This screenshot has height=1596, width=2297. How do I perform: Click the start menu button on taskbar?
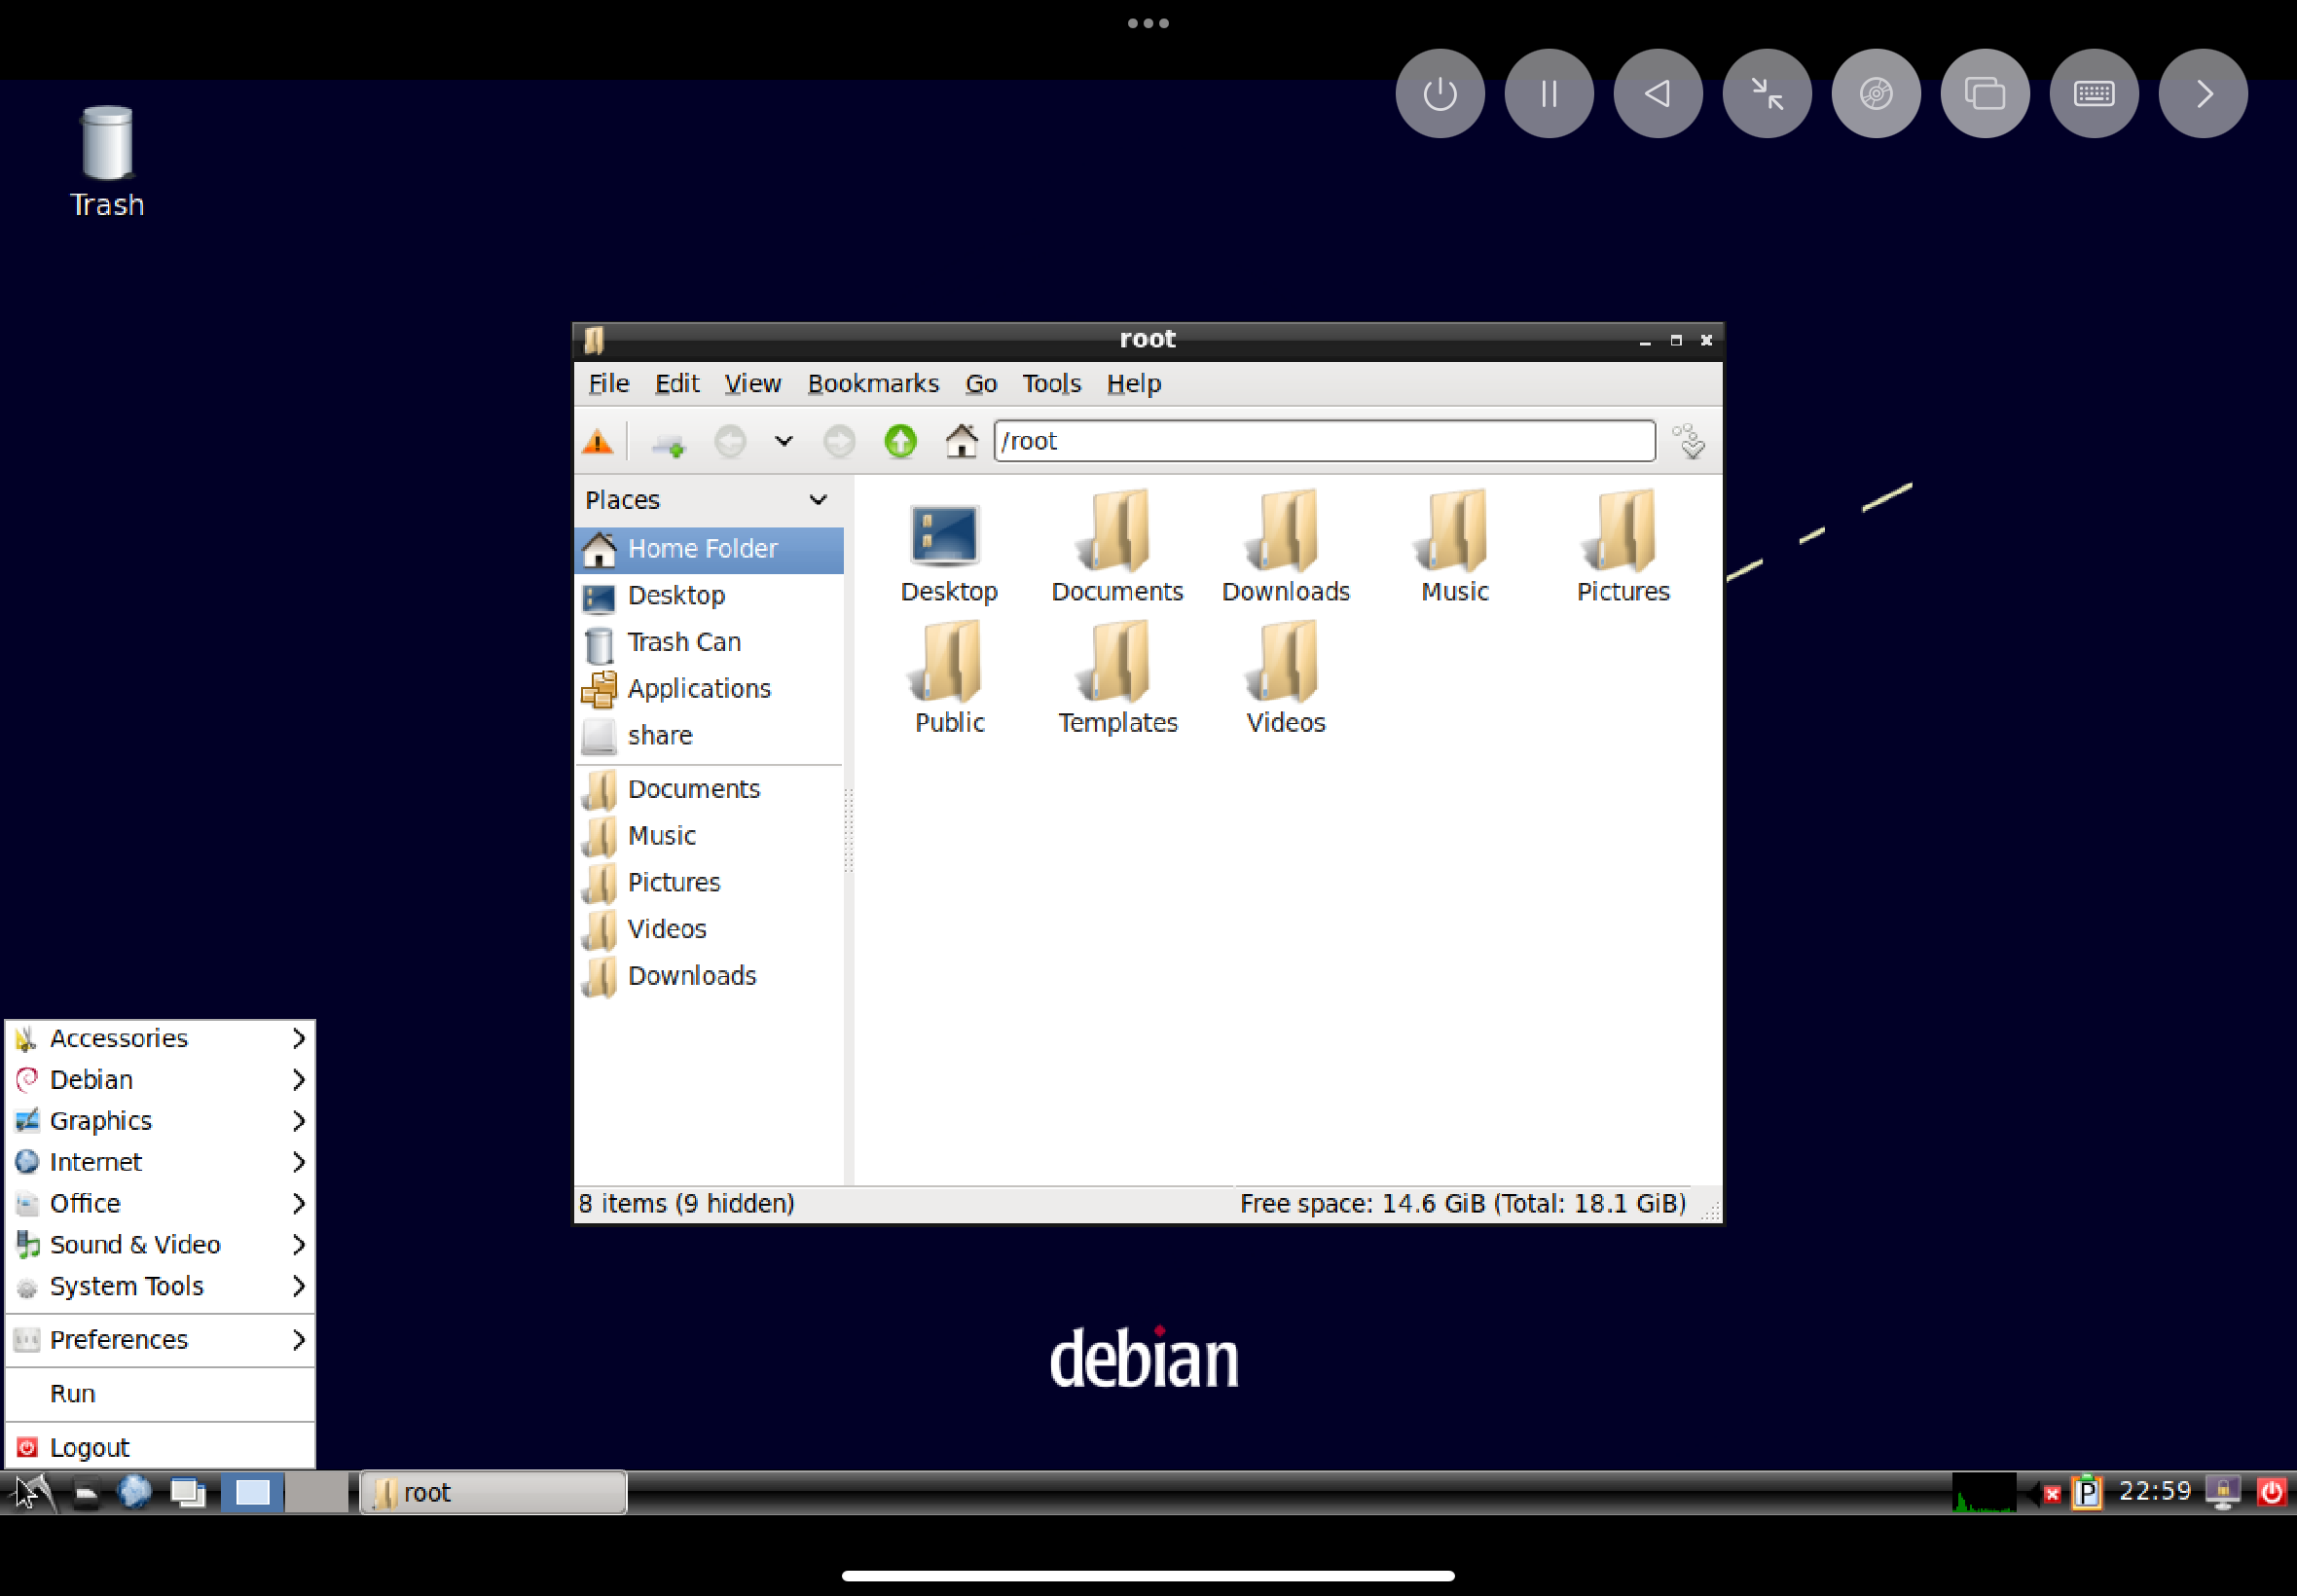pyautogui.click(x=33, y=1493)
